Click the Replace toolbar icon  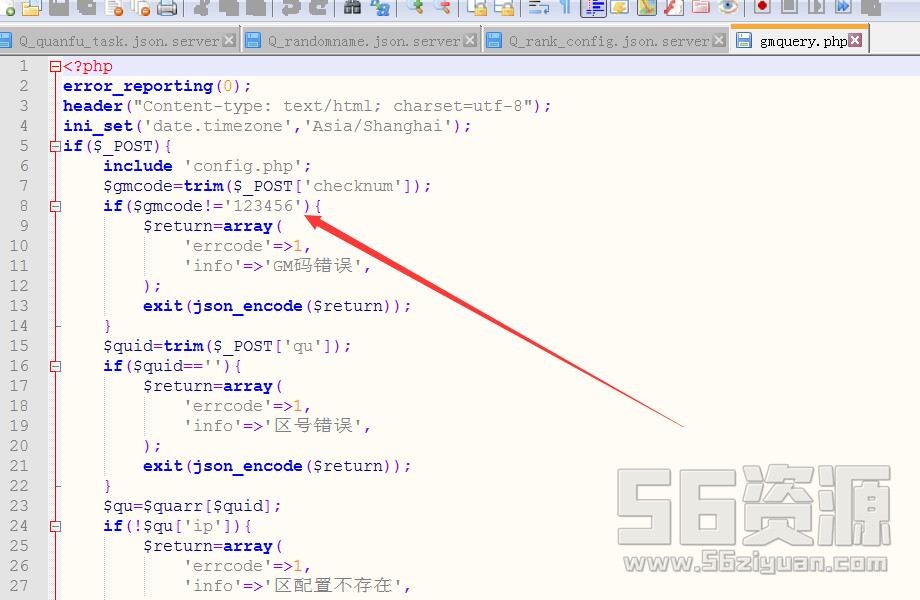[x=380, y=8]
